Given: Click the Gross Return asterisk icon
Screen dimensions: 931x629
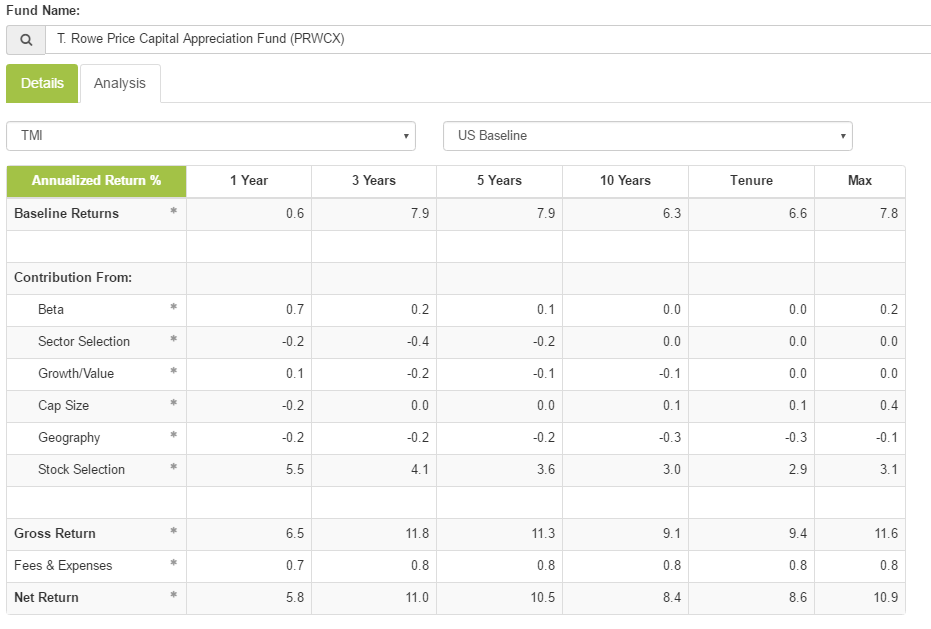Looking at the screenshot, I should (174, 532).
